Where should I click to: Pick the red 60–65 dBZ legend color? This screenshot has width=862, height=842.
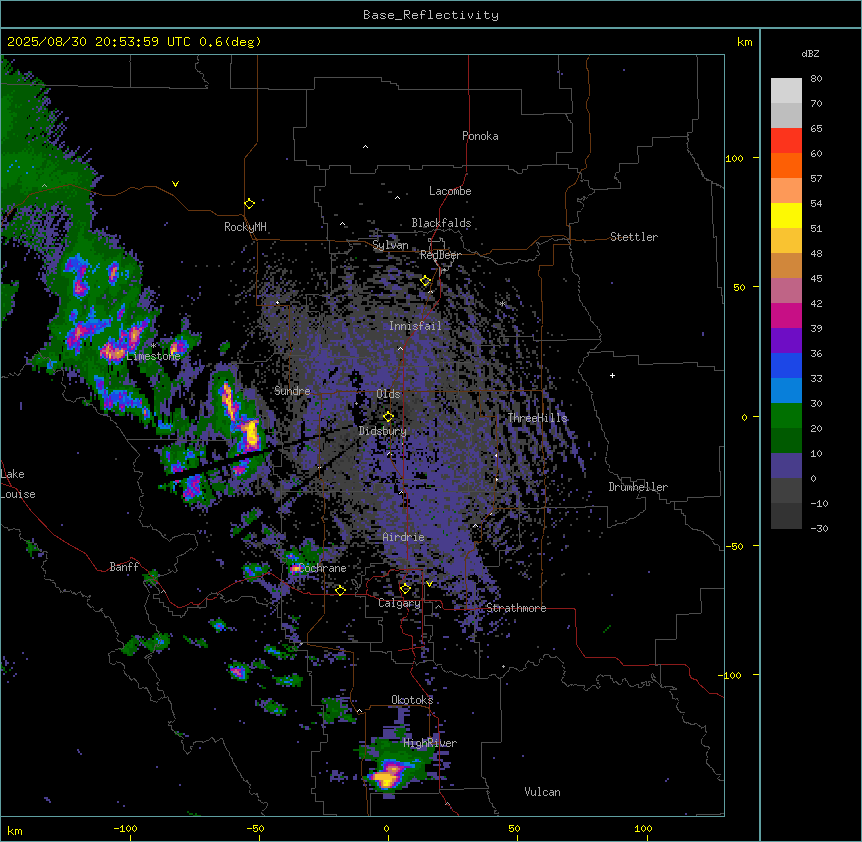coord(786,141)
